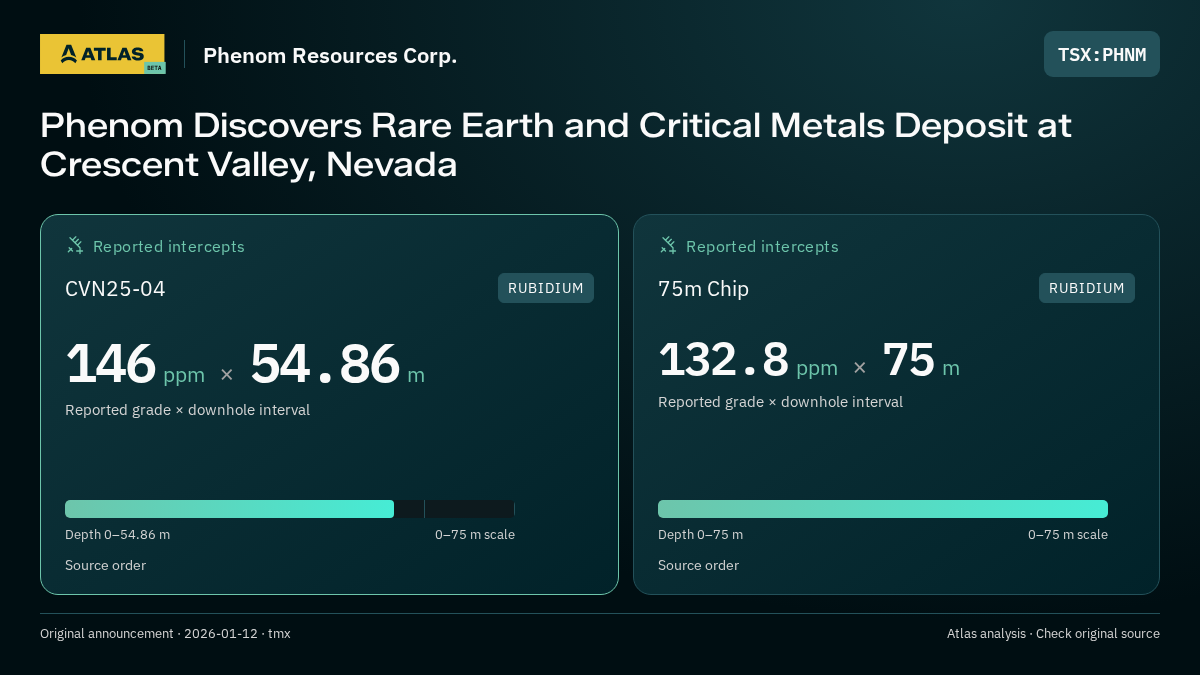Click the Atlas beta logo
The image size is (1200, 675).
click(102, 54)
